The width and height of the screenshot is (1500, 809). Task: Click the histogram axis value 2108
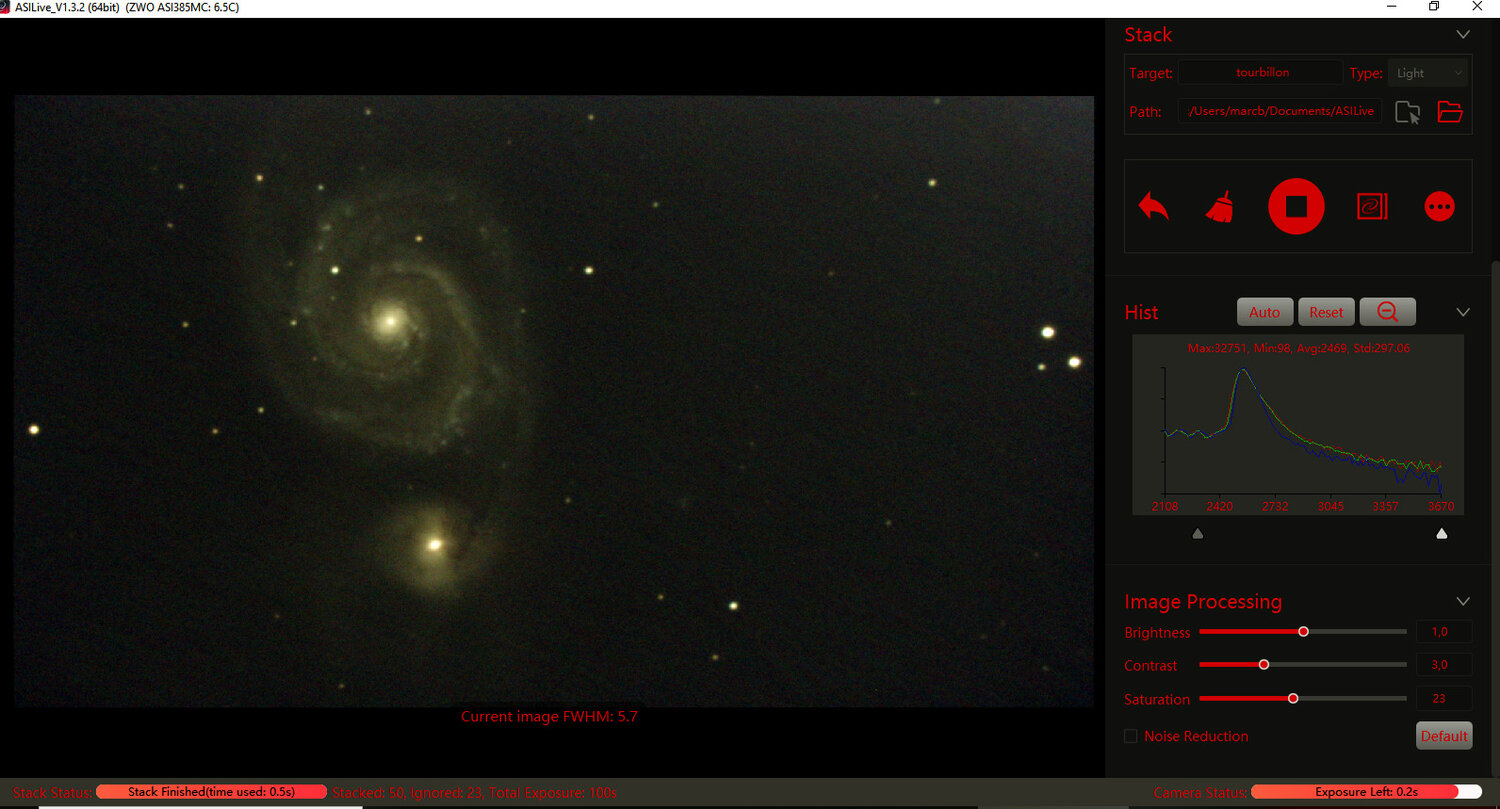tap(1165, 506)
